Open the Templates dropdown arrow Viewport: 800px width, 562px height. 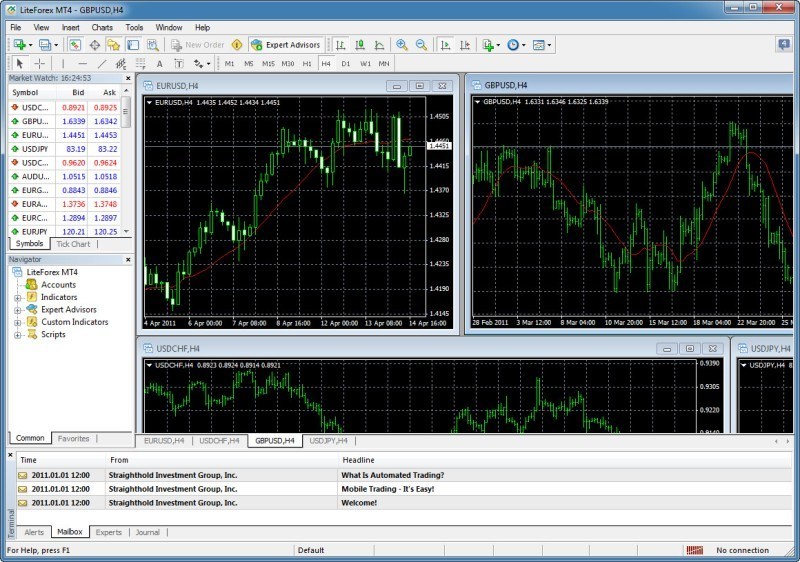549,45
